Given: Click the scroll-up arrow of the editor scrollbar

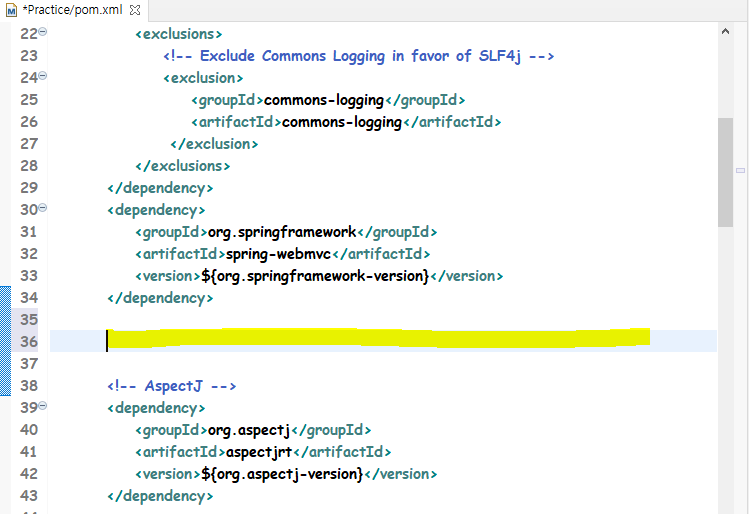Looking at the screenshot, I should pos(725,32).
